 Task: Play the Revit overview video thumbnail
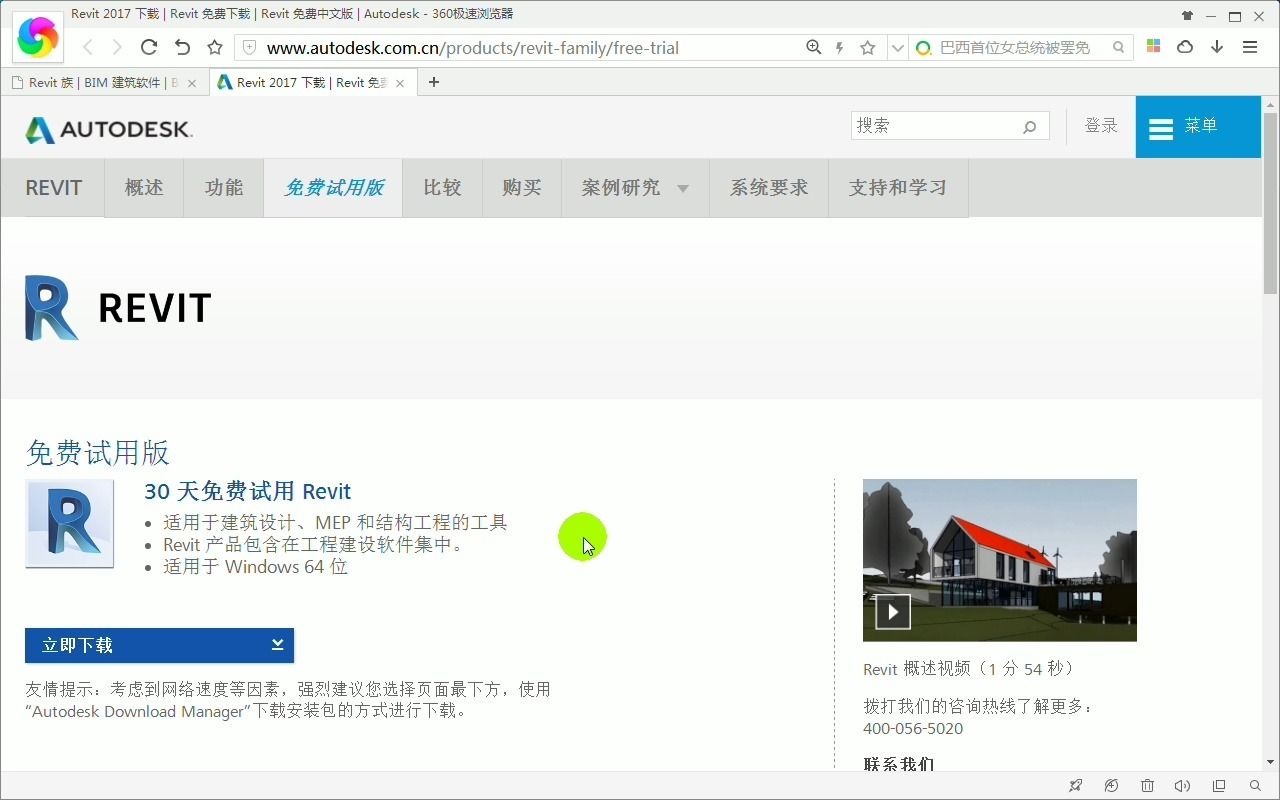pyautogui.click(x=891, y=612)
